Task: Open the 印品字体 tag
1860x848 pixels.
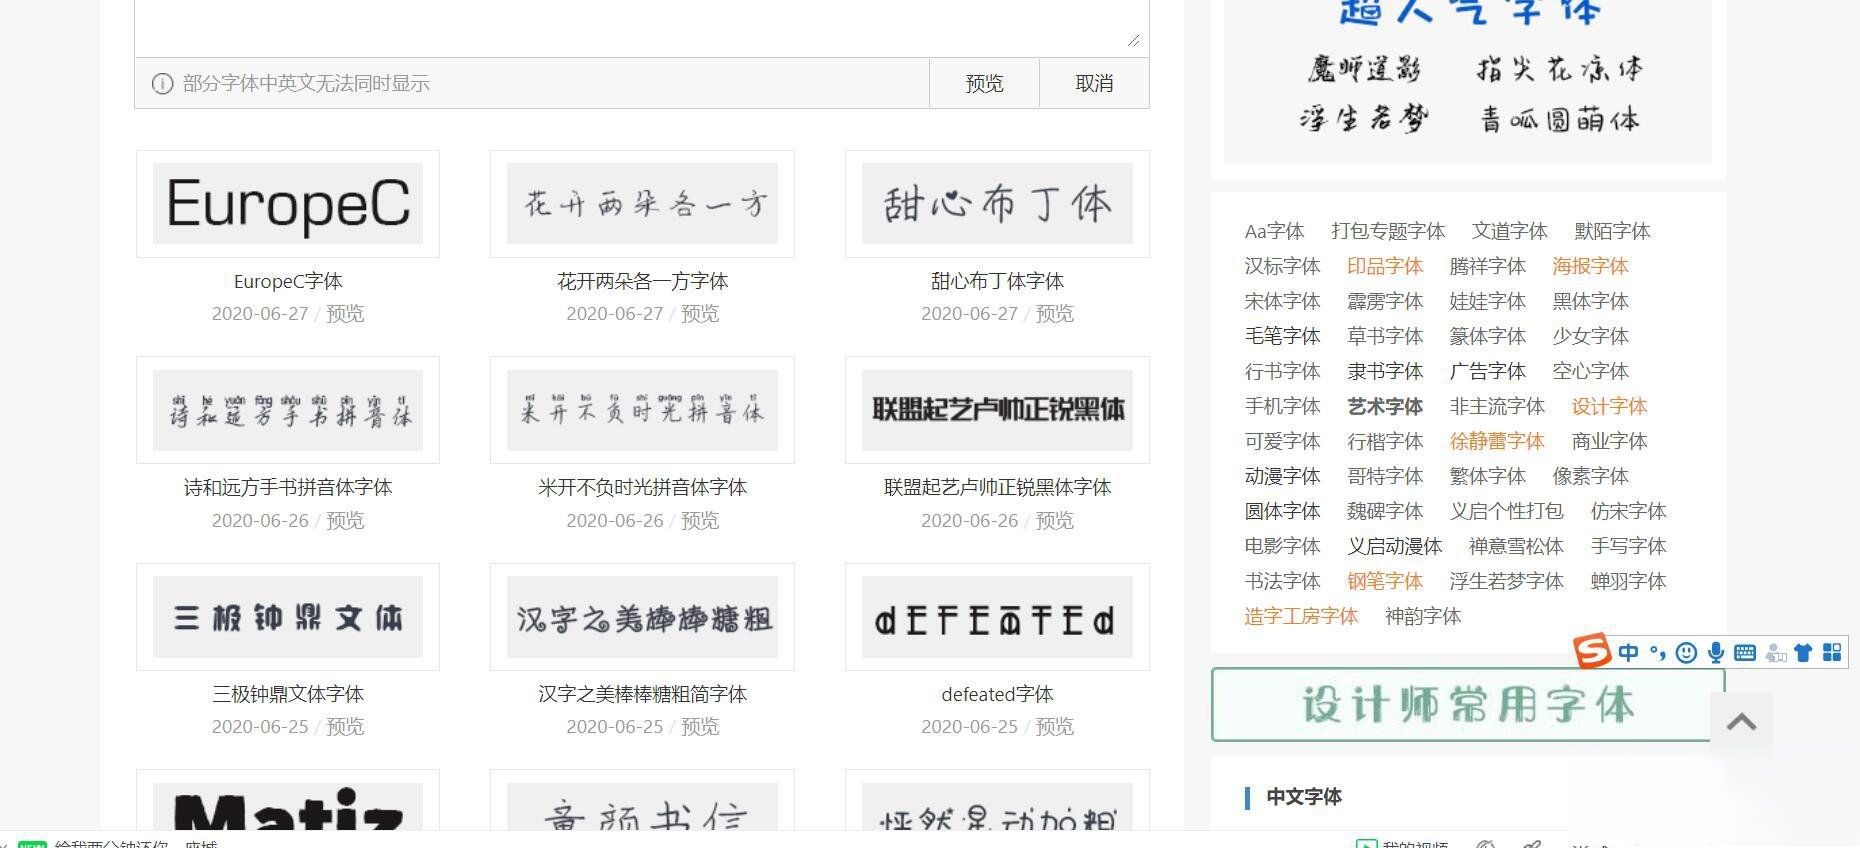Action: pos(1384,266)
